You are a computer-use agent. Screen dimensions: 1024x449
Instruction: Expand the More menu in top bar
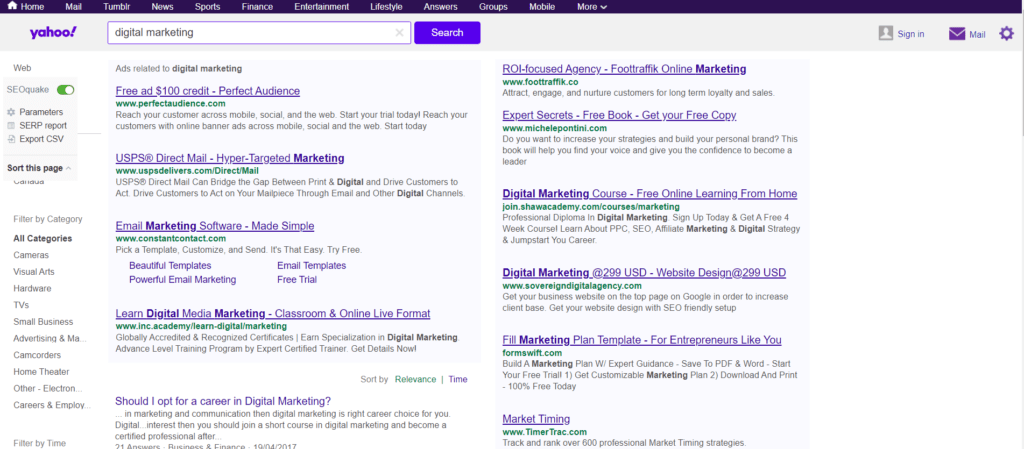pyautogui.click(x=592, y=7)
